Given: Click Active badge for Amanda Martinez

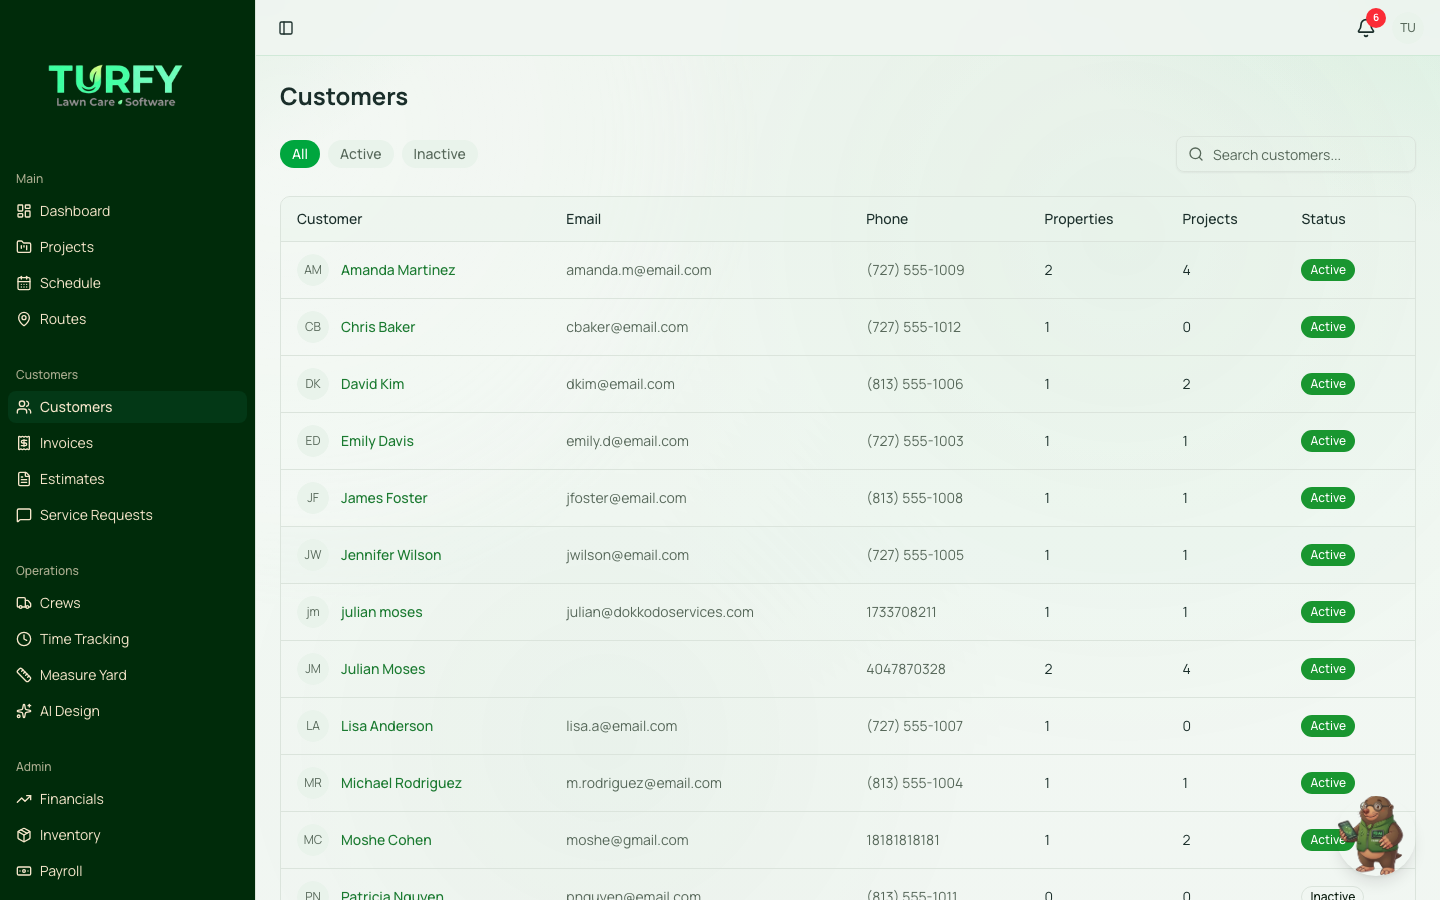Looking at the screenshot, I should (1328, 270).
